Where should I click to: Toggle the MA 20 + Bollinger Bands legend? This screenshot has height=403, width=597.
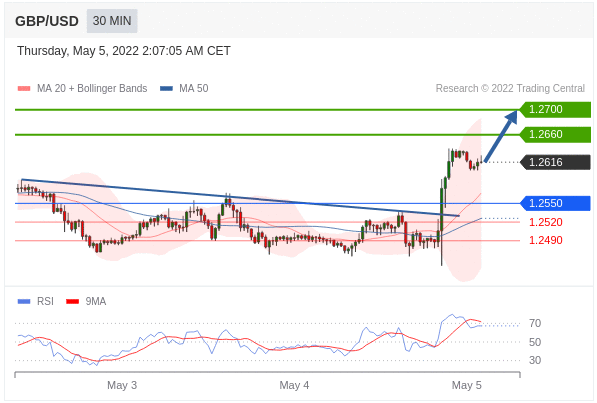(82, 88)
